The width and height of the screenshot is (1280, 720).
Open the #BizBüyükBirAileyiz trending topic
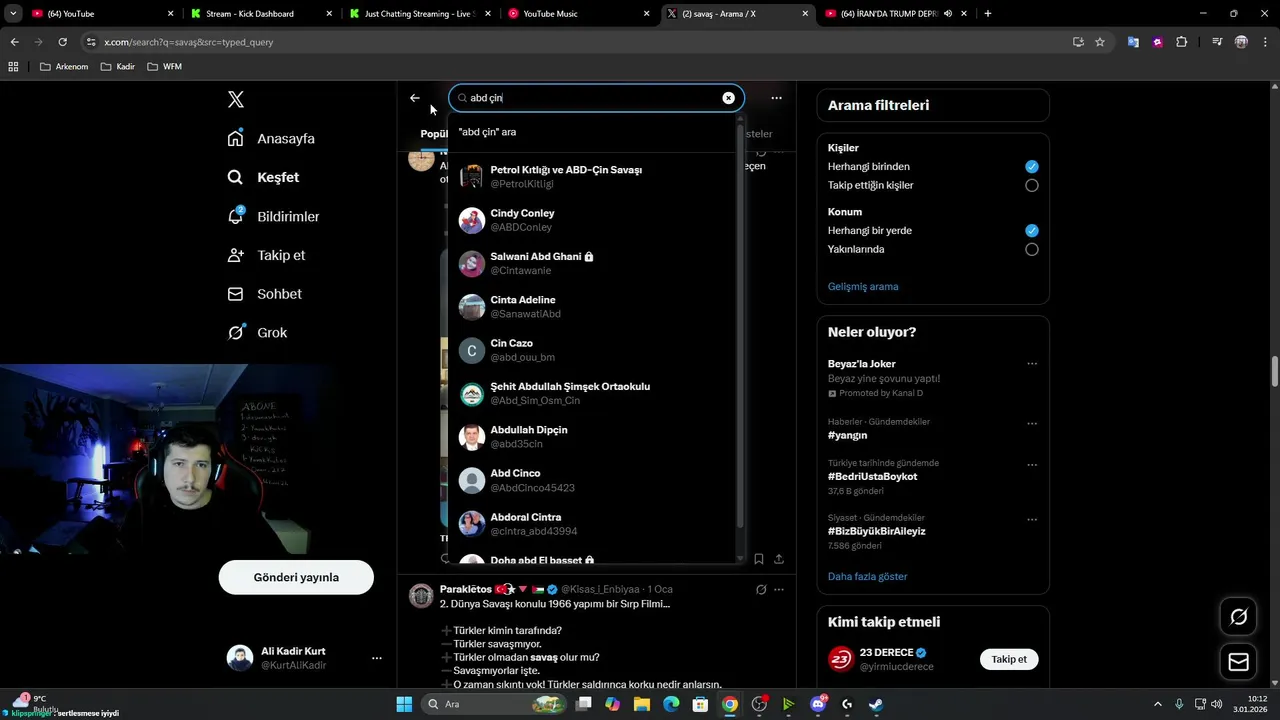click(876, 531)
